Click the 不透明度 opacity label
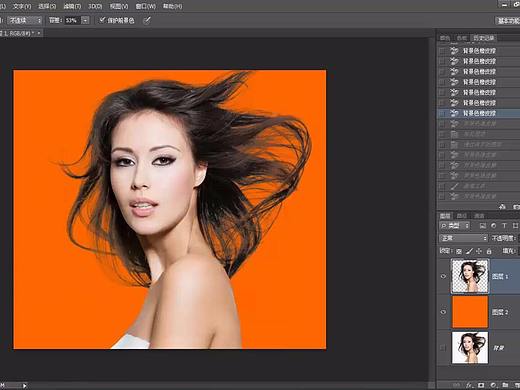The height and width of the screenshot is (390, 520). click(503, 238)
